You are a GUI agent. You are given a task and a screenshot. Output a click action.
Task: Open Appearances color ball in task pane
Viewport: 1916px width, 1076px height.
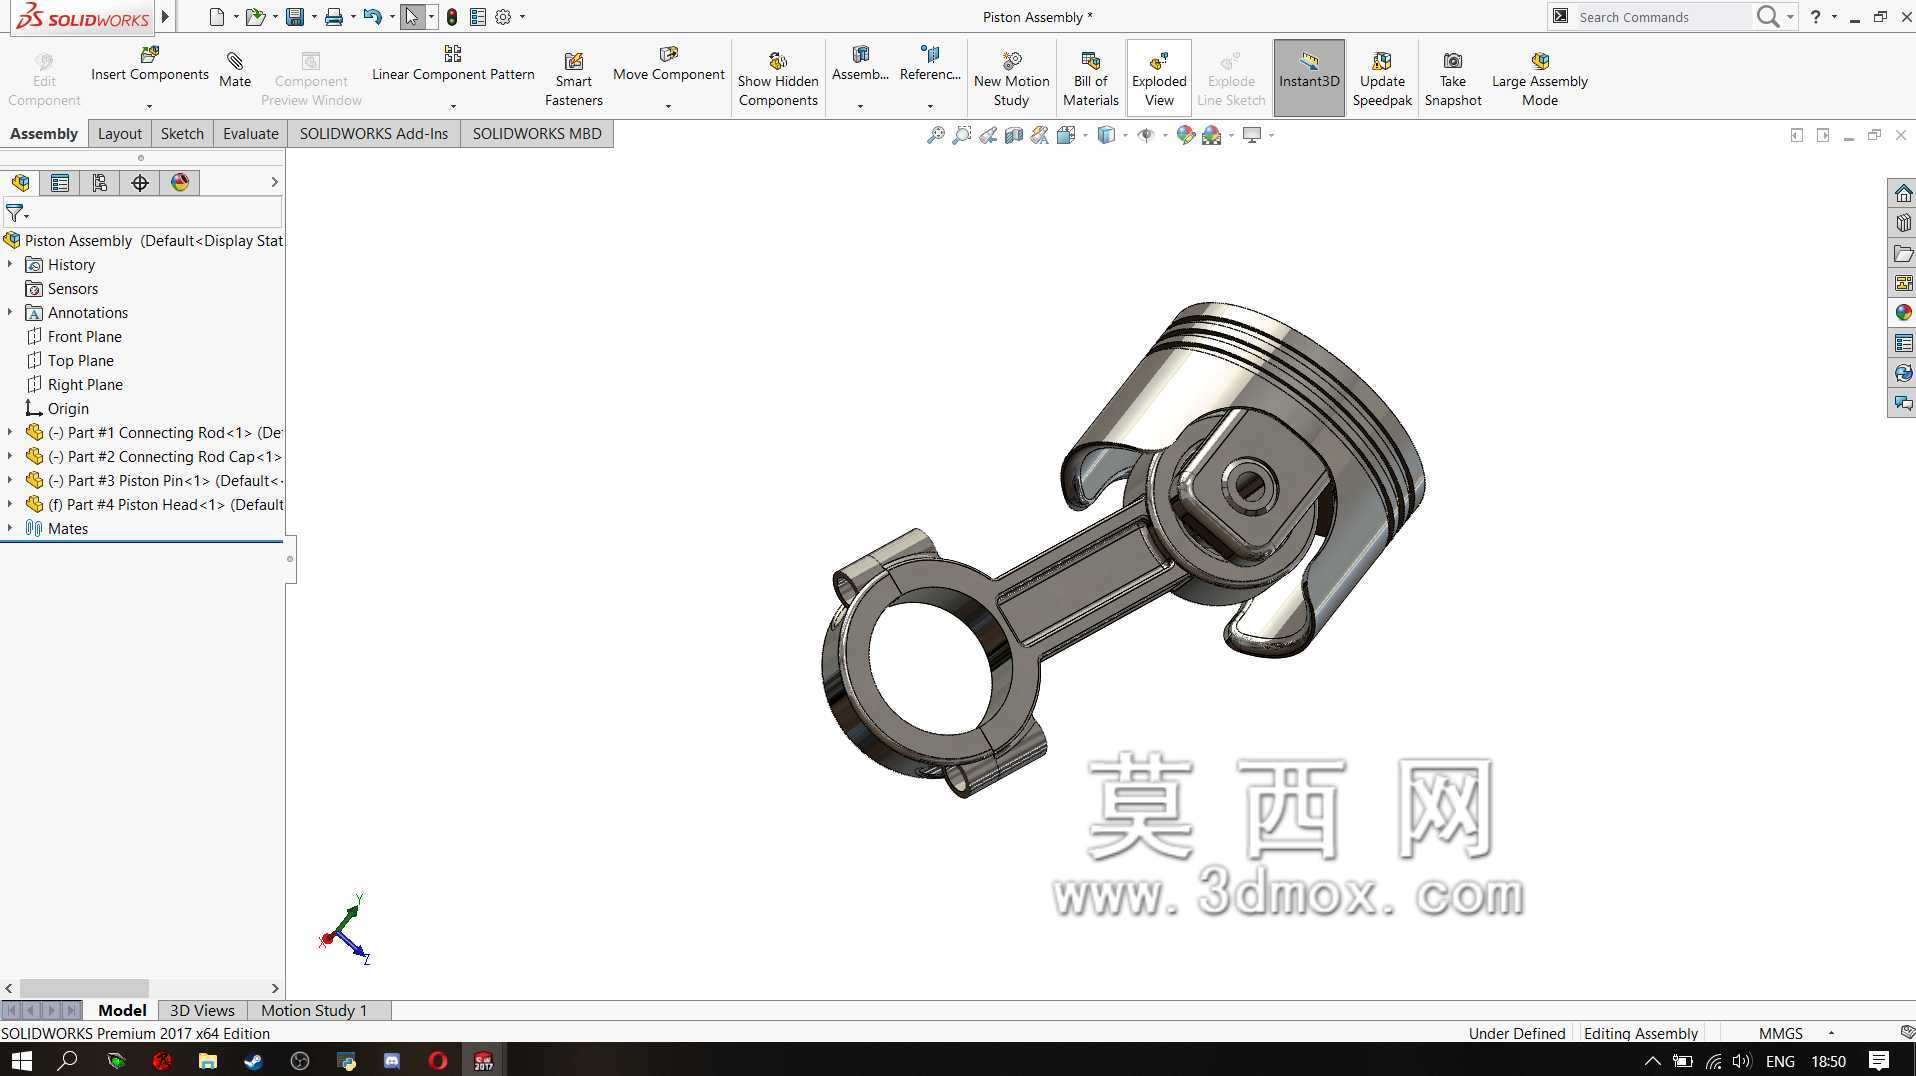pos(1903,313)
